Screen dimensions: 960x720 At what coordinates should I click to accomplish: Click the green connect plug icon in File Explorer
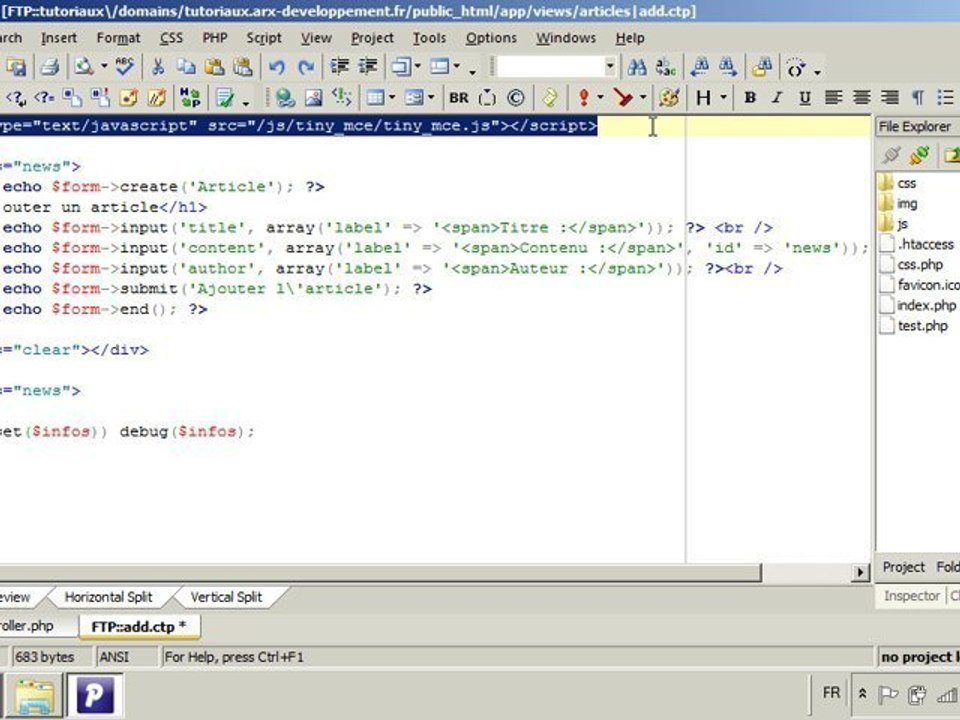tap(919, 155)
